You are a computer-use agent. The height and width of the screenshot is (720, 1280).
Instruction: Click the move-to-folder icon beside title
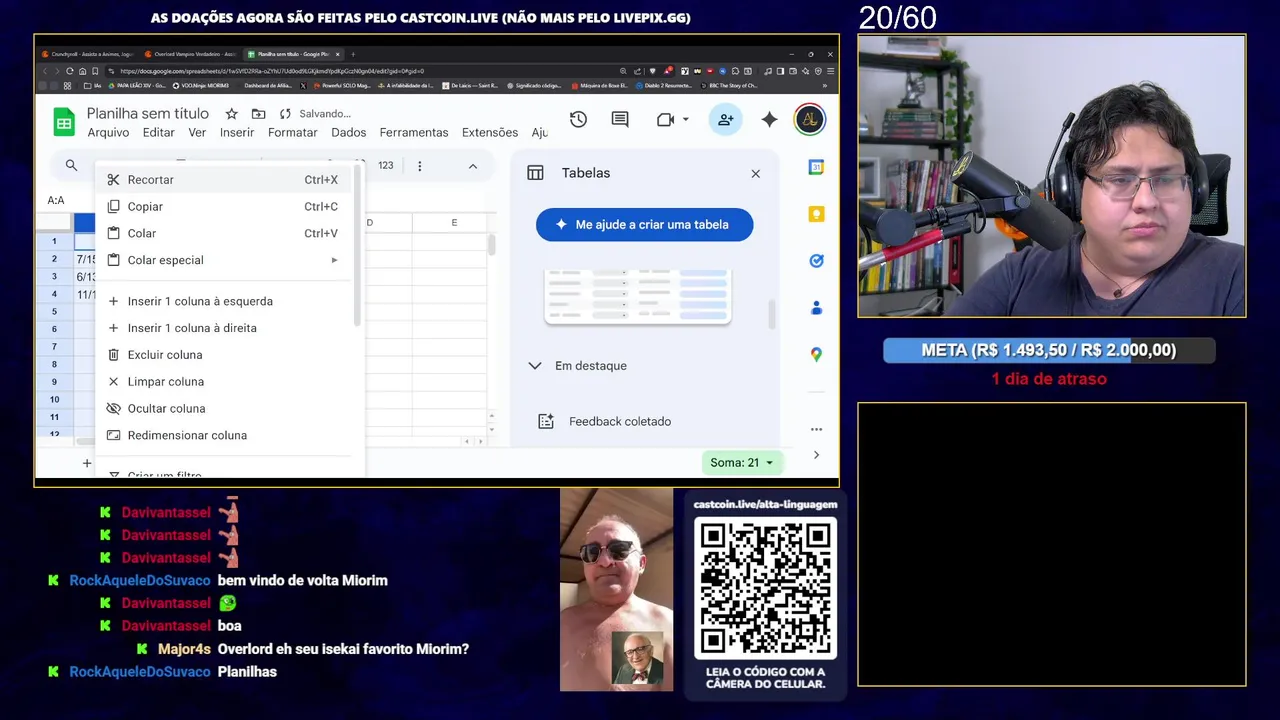click(x=259, y=114)
